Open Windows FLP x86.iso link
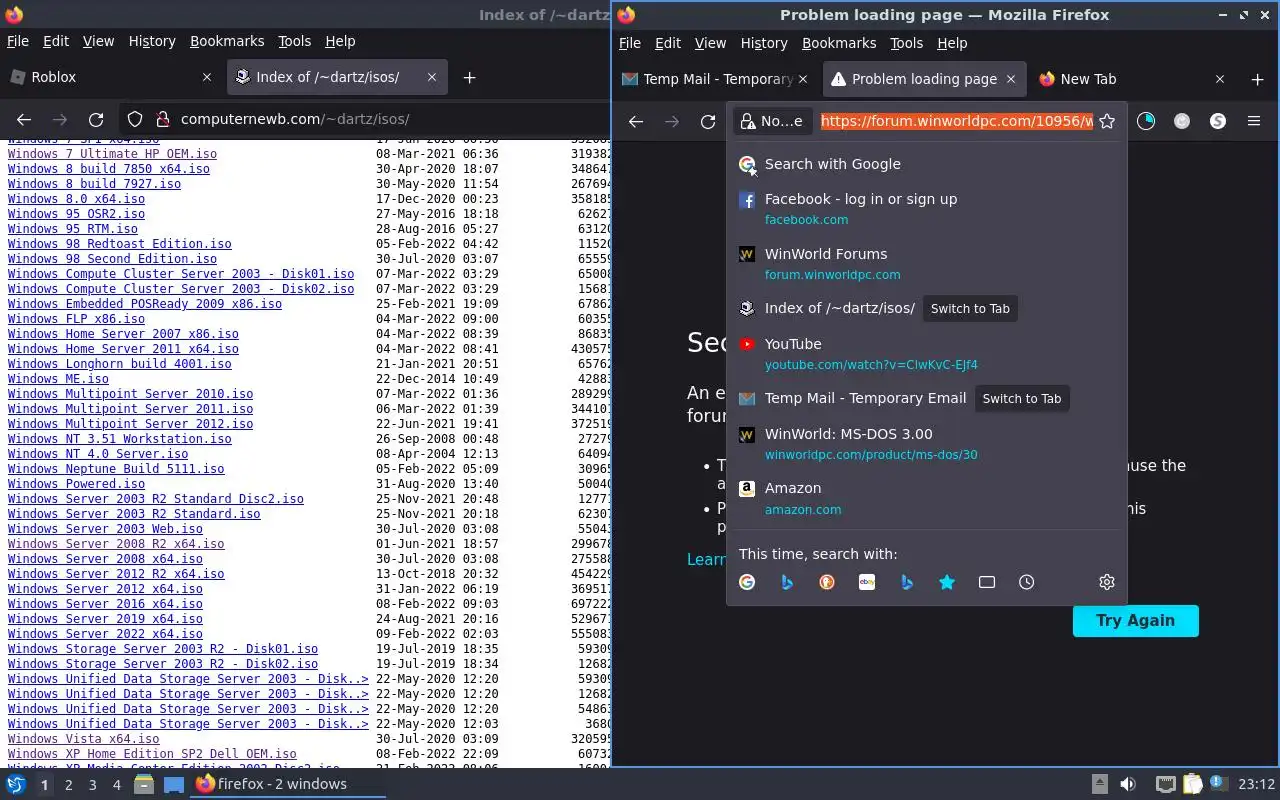Viewport: 1280px width, 800px height. click(76, 319)
